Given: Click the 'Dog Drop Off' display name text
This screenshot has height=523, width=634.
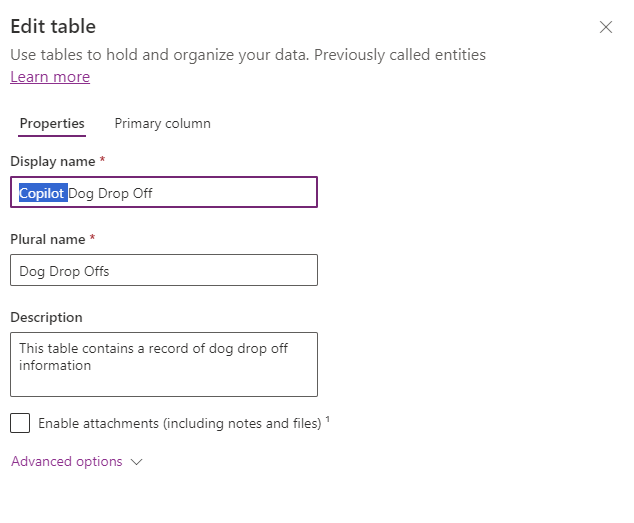Looking at the screenshot, I should tap(111, 193).
